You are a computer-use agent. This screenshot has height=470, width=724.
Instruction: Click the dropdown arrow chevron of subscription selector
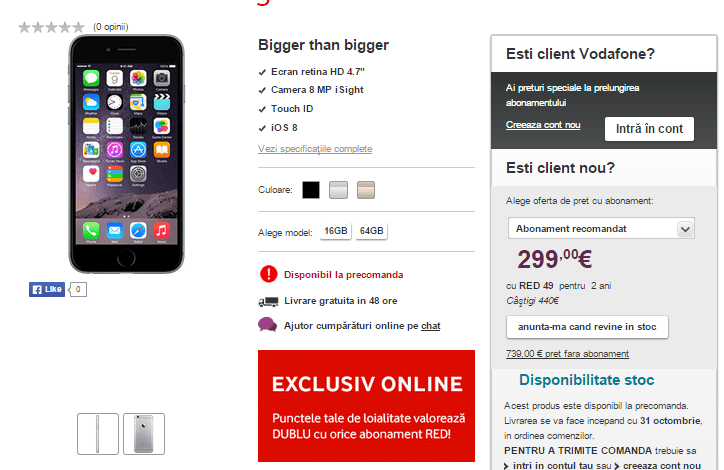(x=685, y=229)
